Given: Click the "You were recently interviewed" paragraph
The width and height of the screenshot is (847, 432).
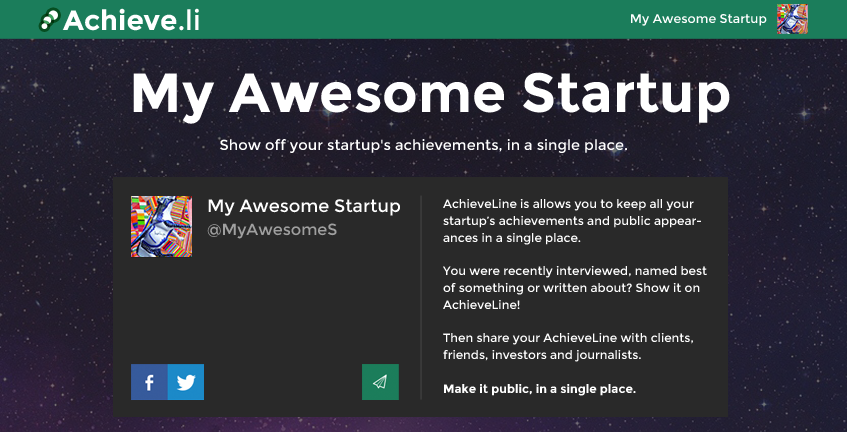Looking at the screenshot, I should (x=574, y=287).
